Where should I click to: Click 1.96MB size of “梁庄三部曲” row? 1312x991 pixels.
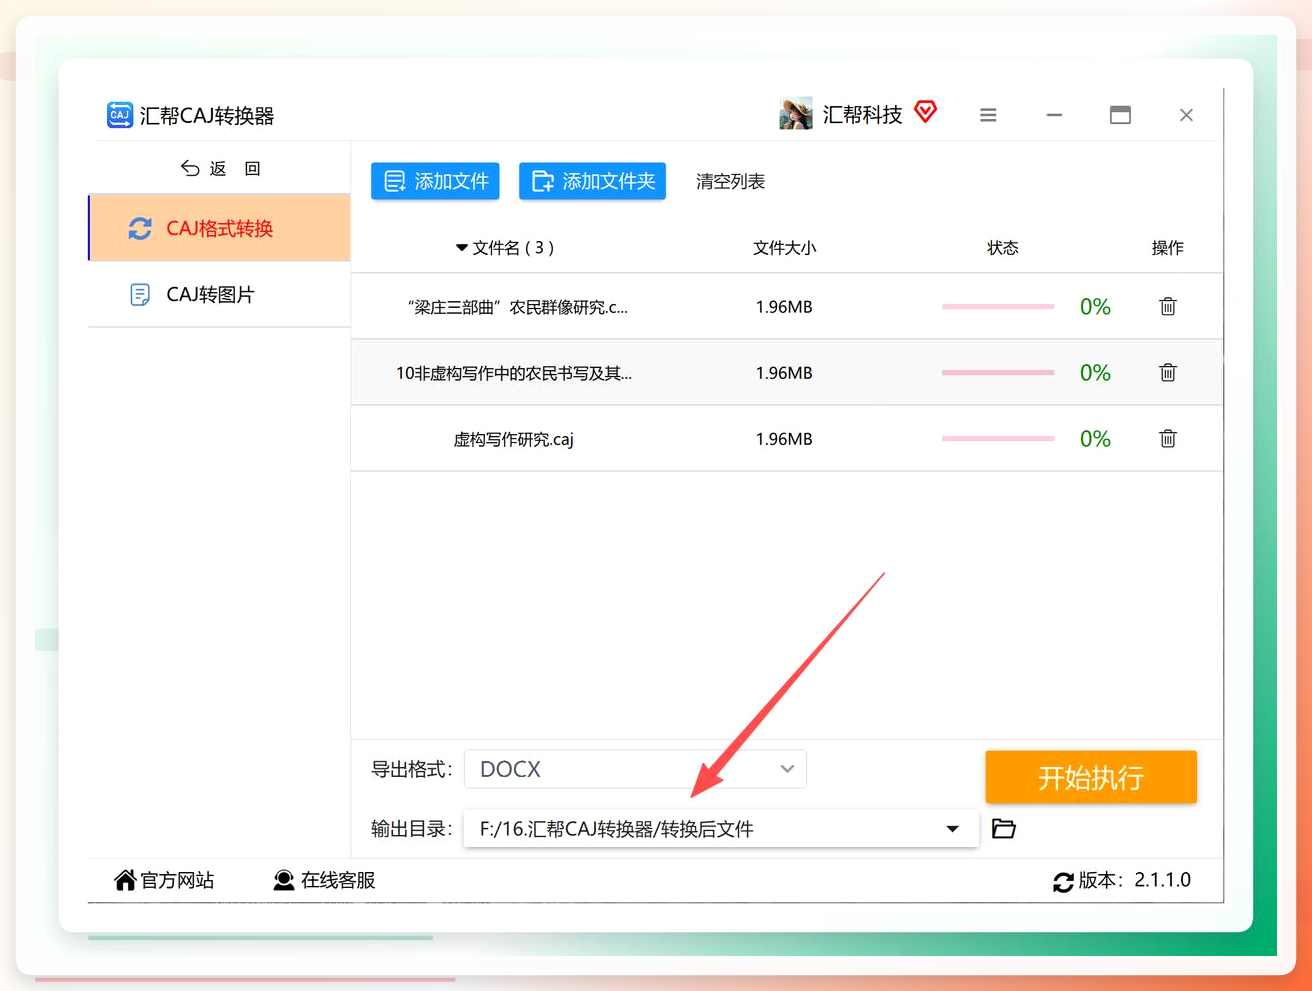[784, 307]
